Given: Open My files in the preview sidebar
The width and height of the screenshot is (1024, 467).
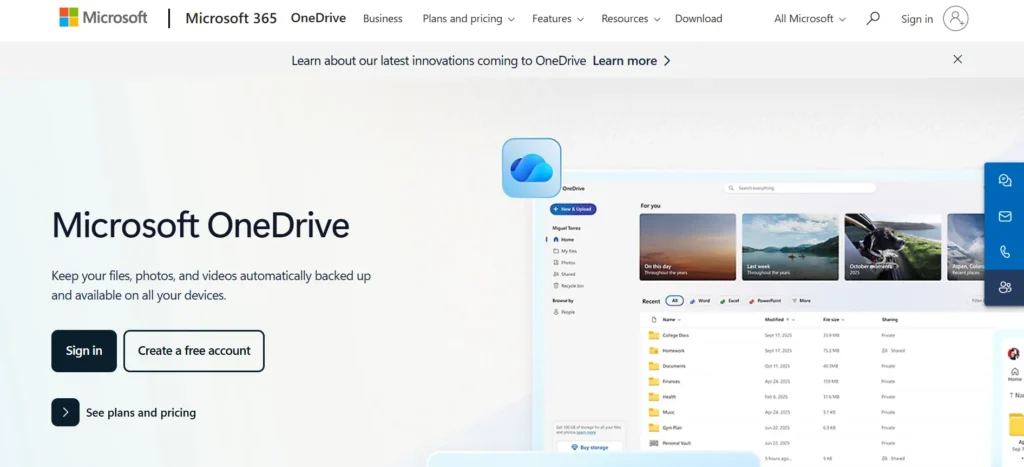Looking at the screenshot, I should (x=565, y=251).
